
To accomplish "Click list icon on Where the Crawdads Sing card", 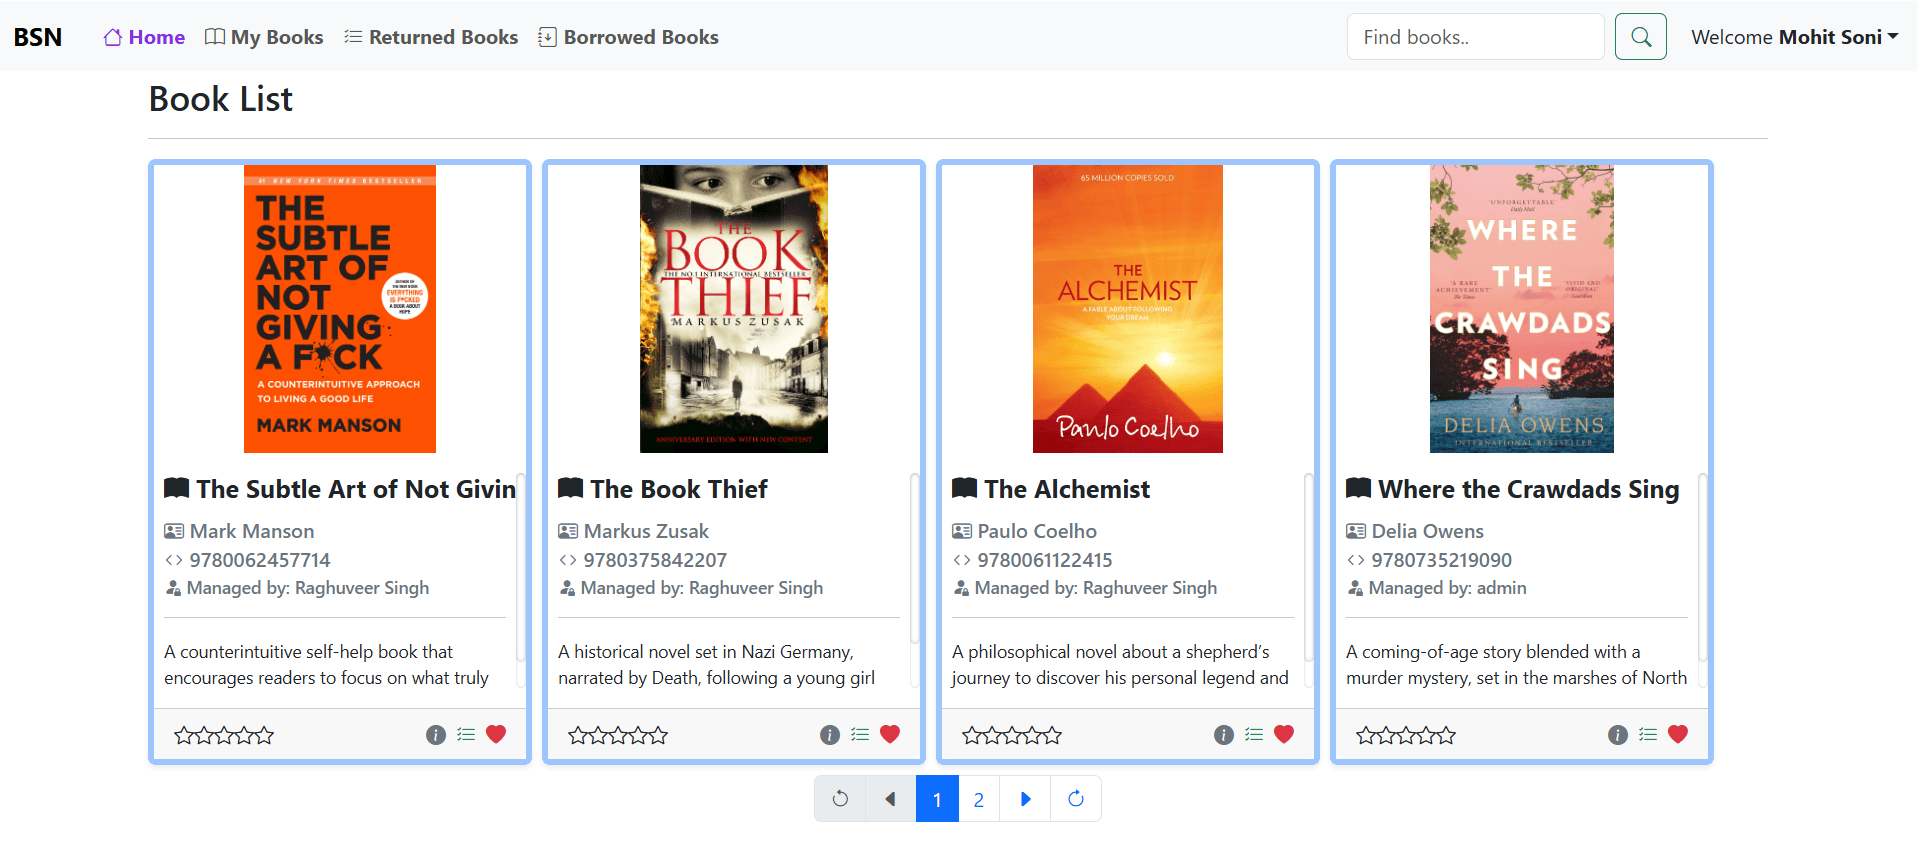I will click(x=1648, y=735).
